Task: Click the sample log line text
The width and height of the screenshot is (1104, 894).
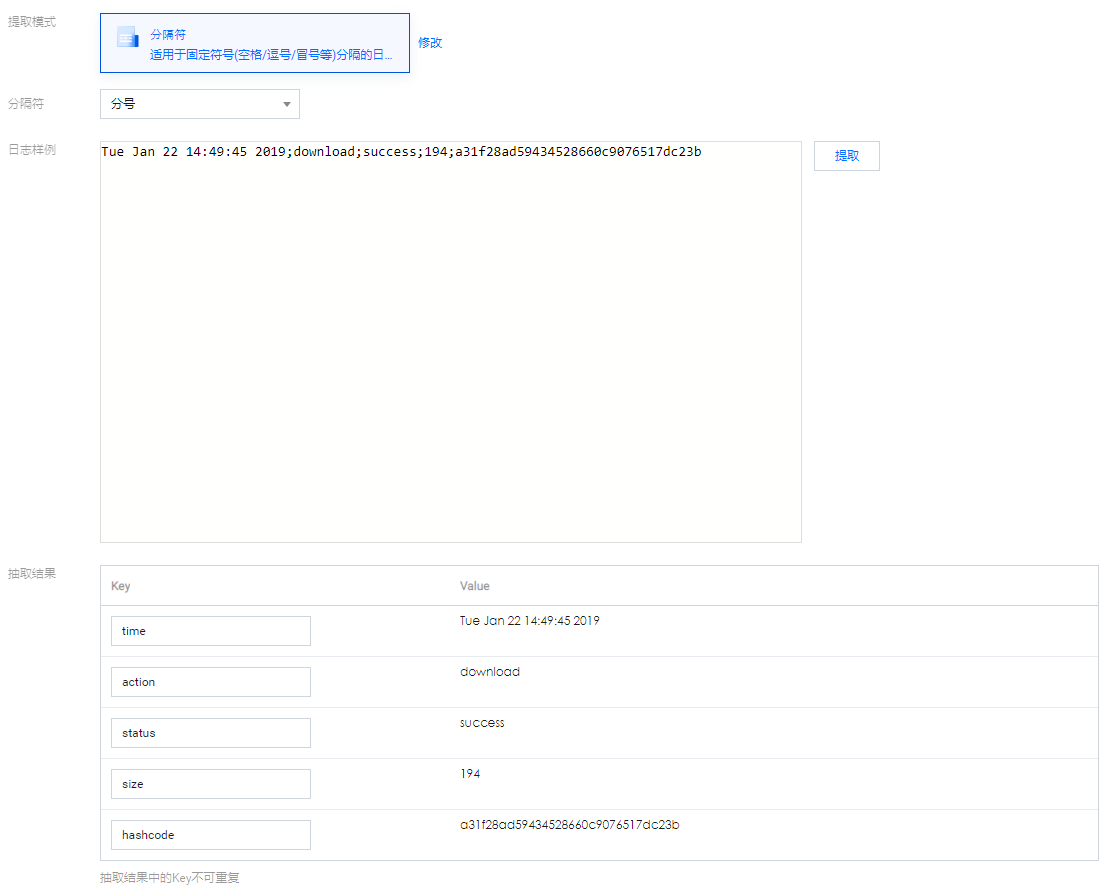Action: (x=401, y=152)
